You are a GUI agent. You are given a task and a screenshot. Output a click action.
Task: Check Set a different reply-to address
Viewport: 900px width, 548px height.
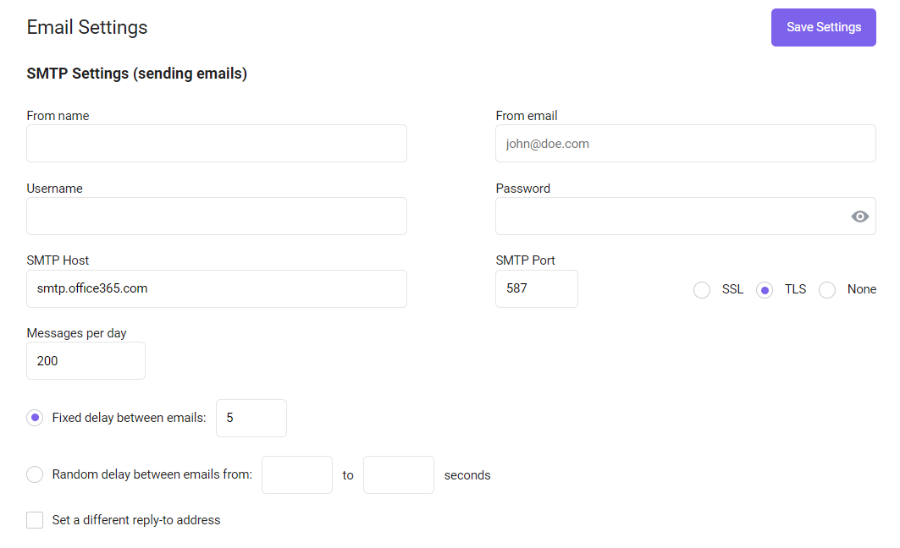(34, 520)
